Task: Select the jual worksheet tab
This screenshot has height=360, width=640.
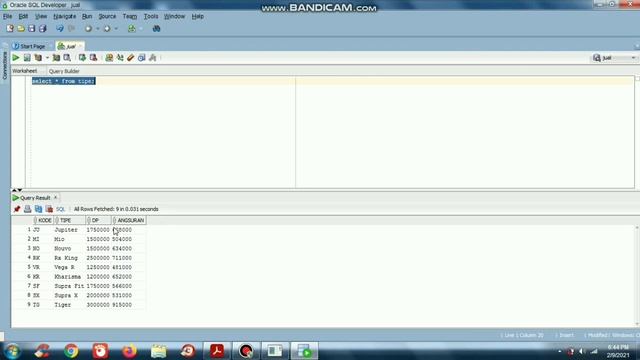Action: click(67, 46)
